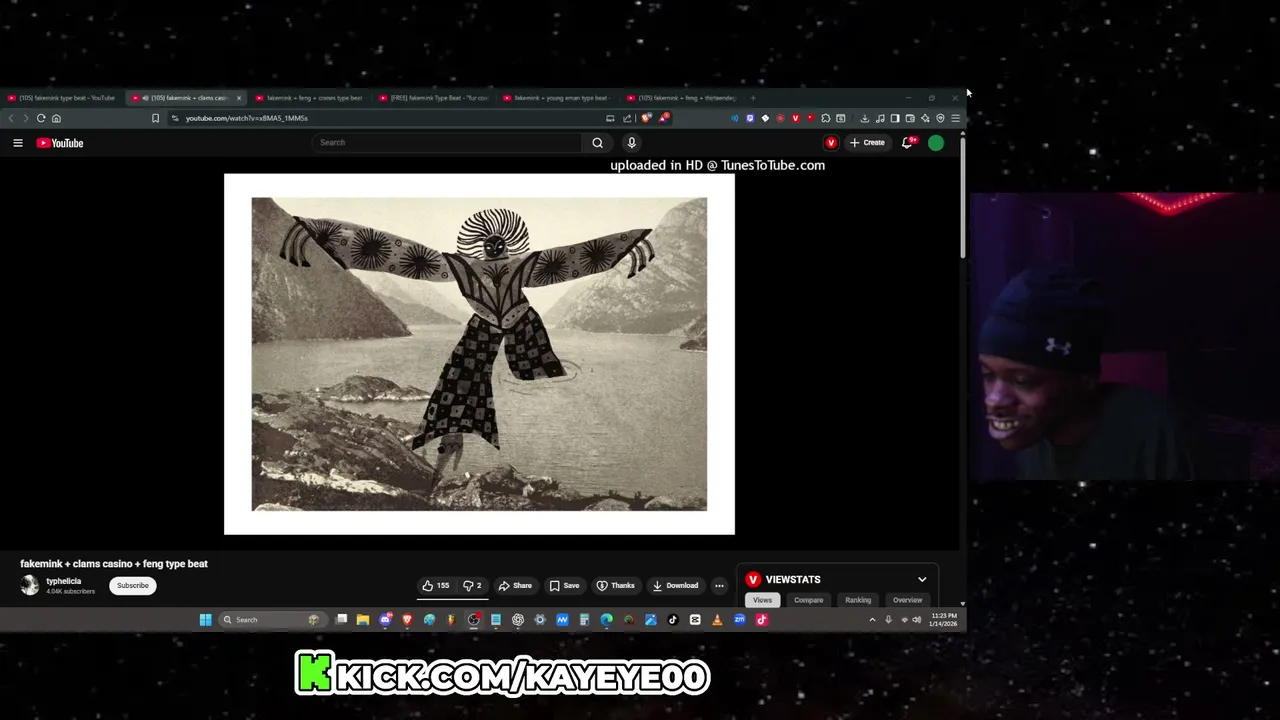Open the green account avatar menu
The height and width of the screenshot is (720, 1280).
(x=936, y=143)
